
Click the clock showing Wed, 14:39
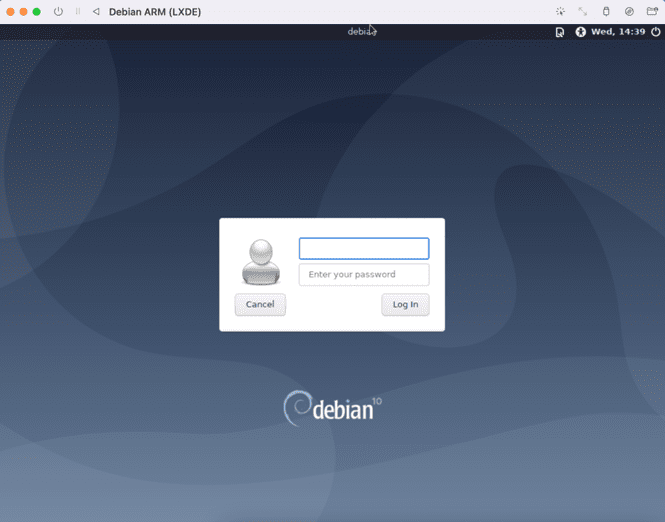tap(618, 32)
